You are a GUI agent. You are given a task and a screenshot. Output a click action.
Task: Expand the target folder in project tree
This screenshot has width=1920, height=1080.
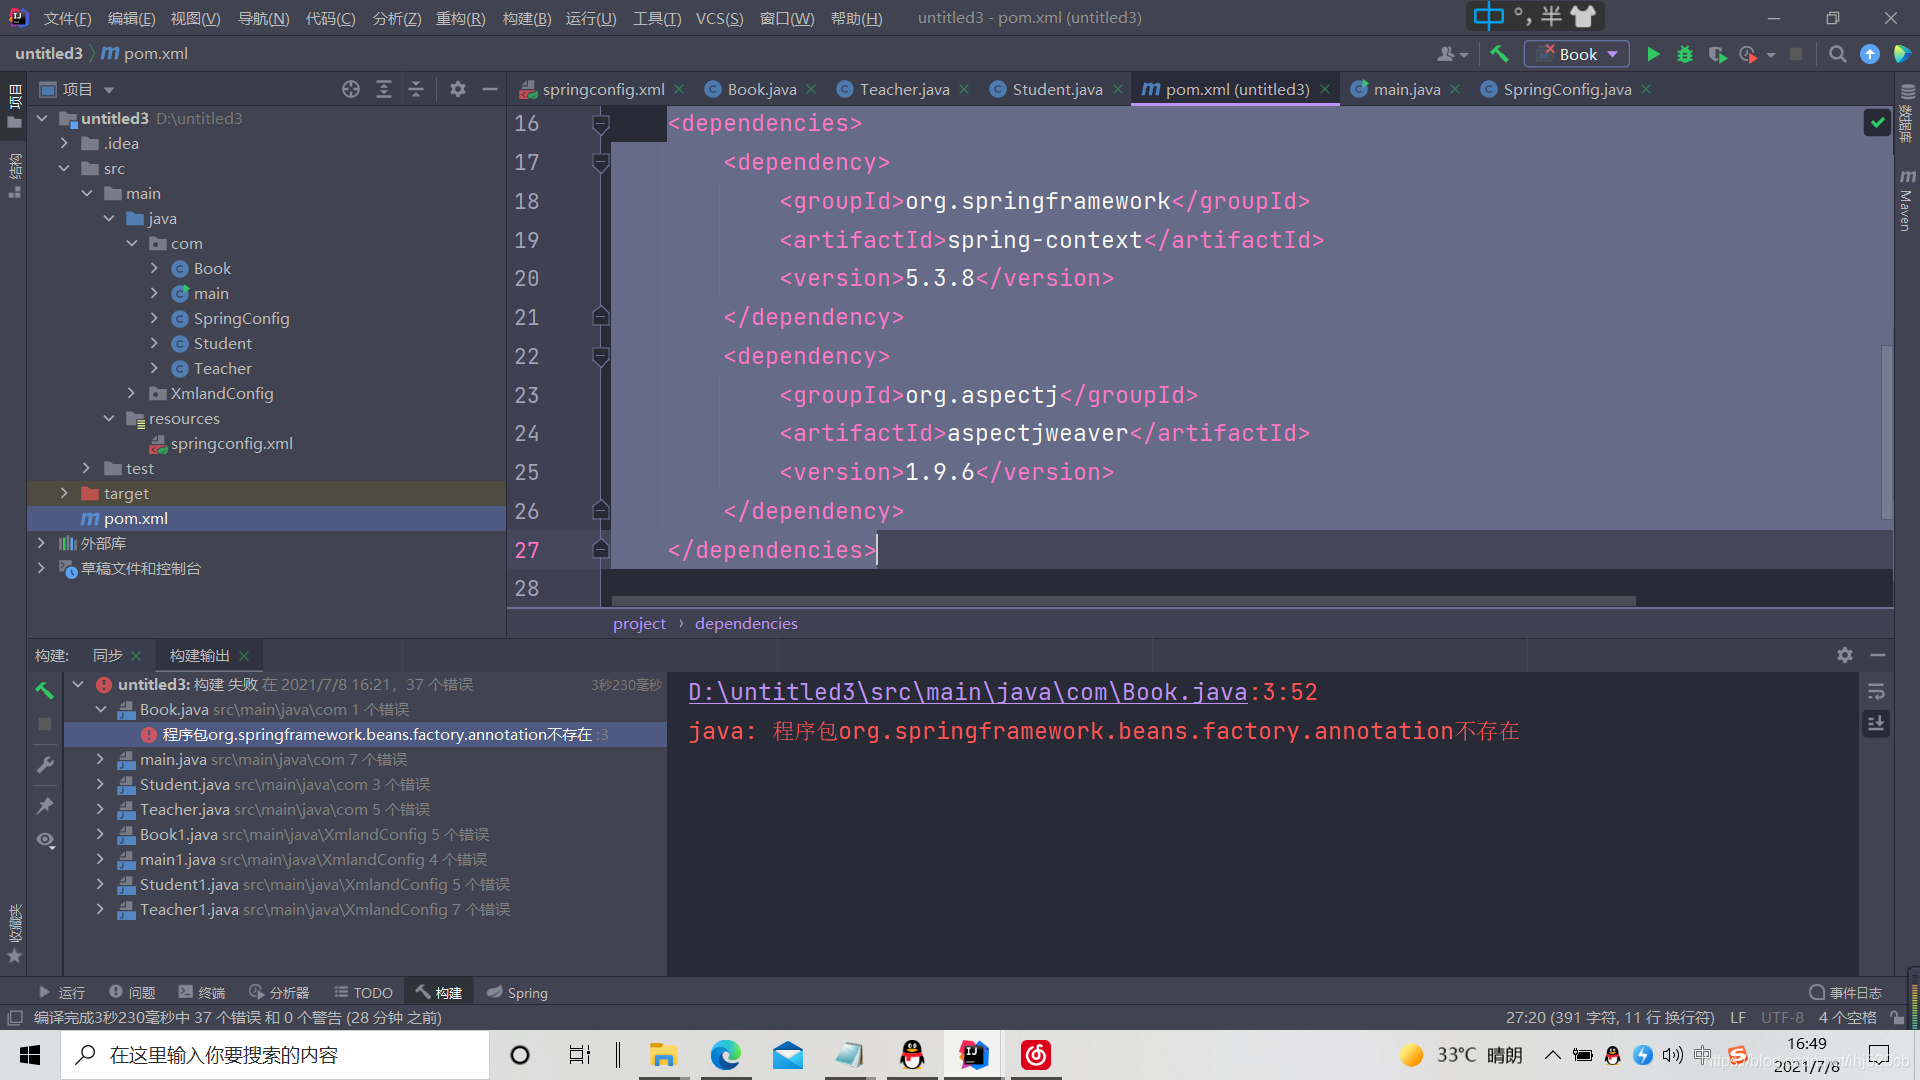64,493
